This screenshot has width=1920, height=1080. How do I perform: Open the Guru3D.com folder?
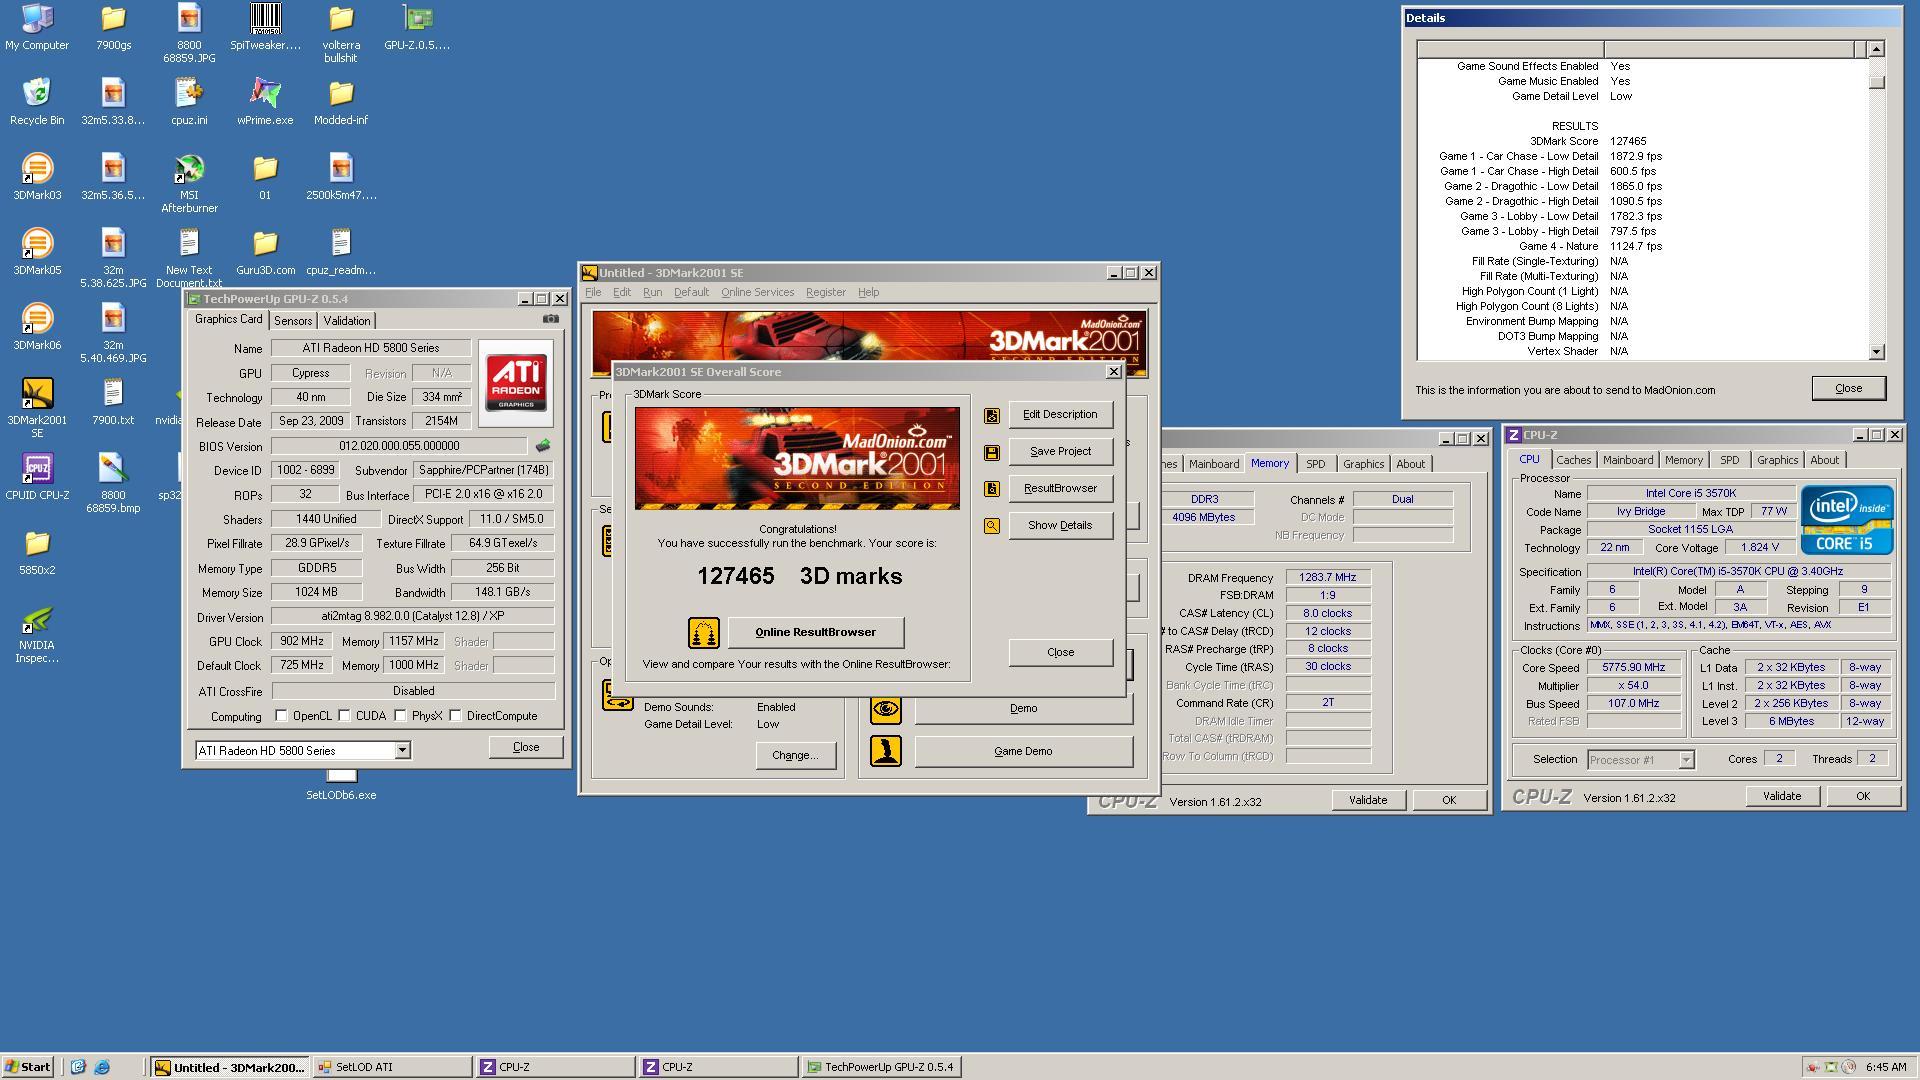[x=265, y=251]
